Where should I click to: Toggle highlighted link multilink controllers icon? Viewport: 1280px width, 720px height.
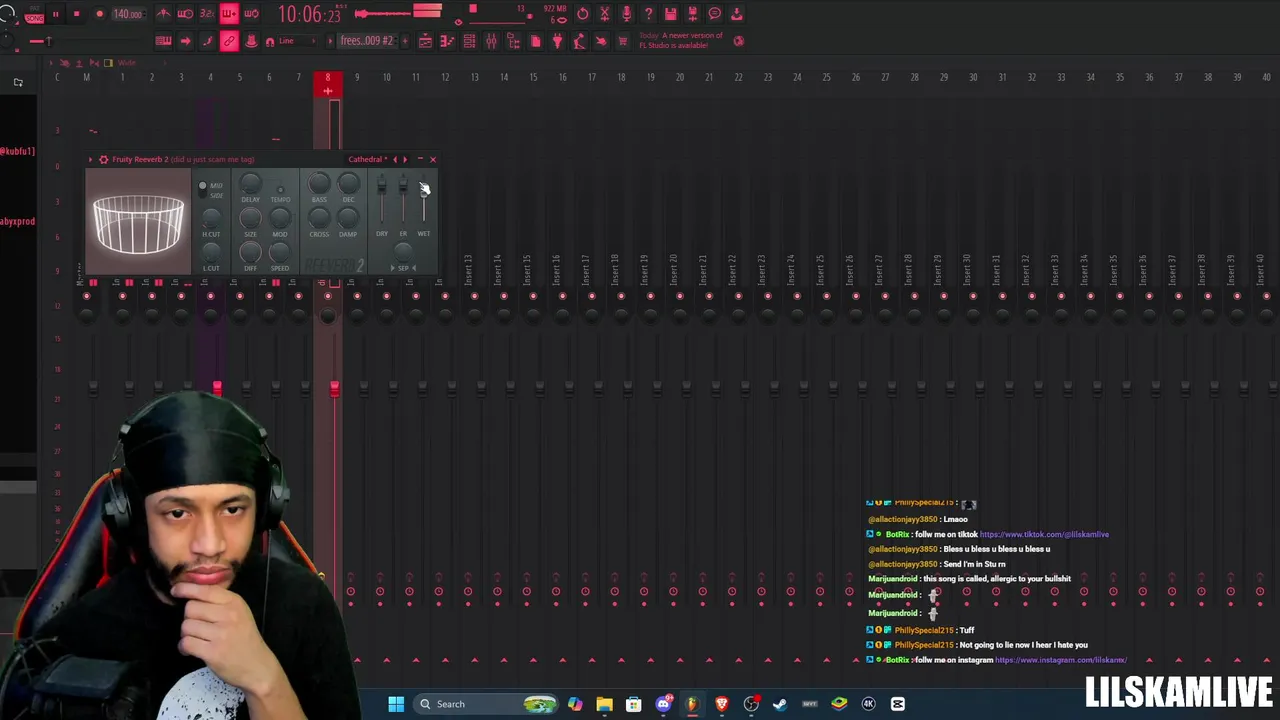click(229, 41)
